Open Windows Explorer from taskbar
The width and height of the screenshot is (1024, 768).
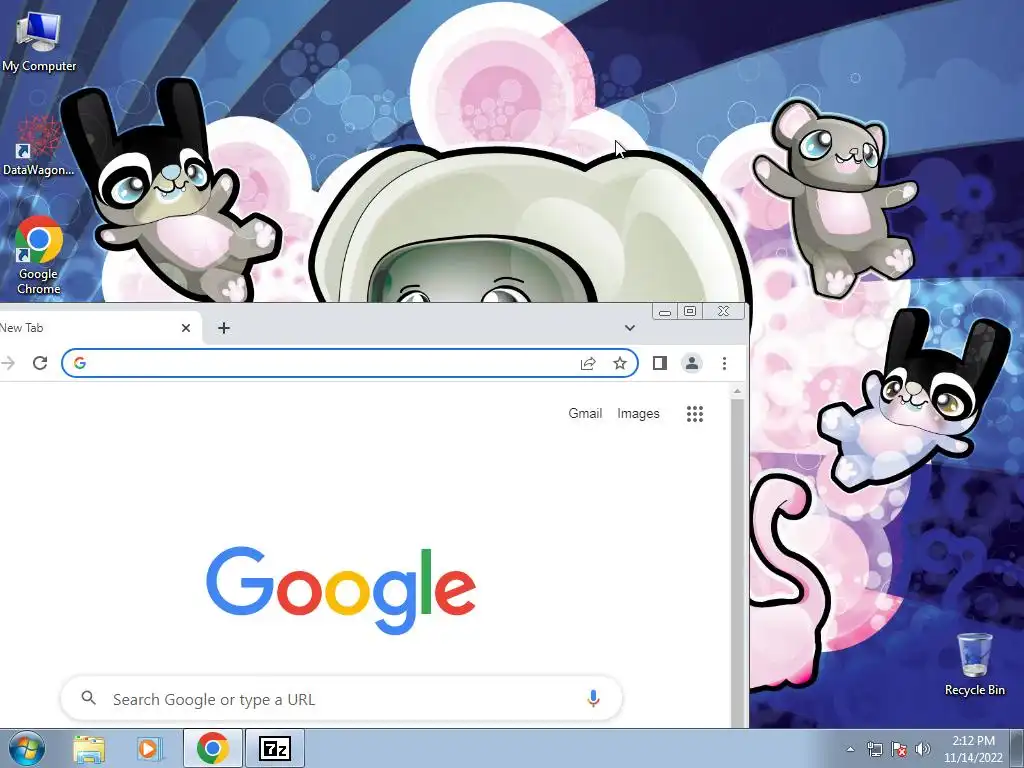coord(89,749)
